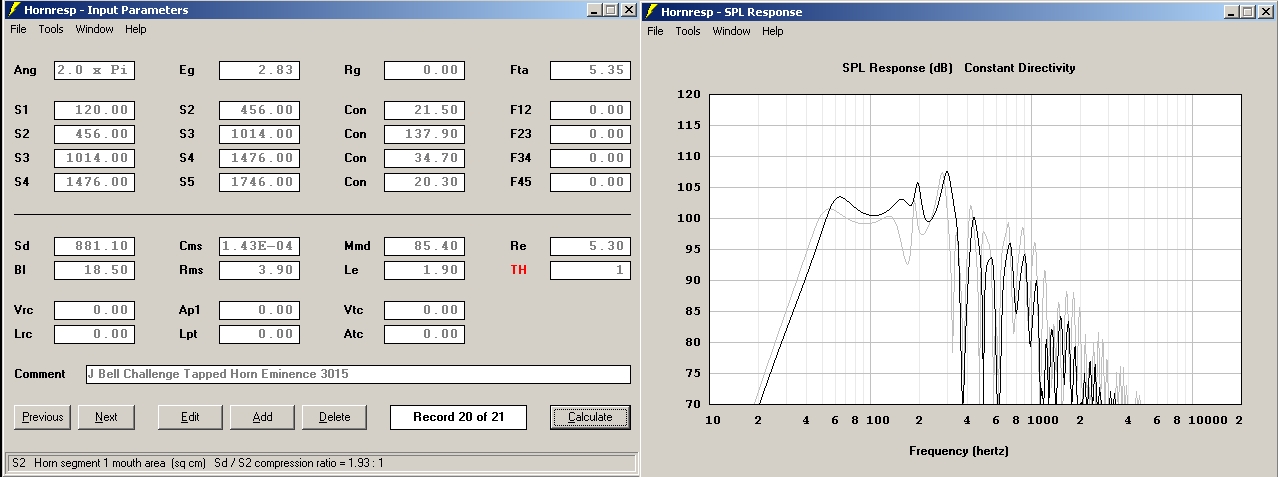Maximize the SPL Response window
Screen dimensions: 1278x477
click(x=1248, y=11)
